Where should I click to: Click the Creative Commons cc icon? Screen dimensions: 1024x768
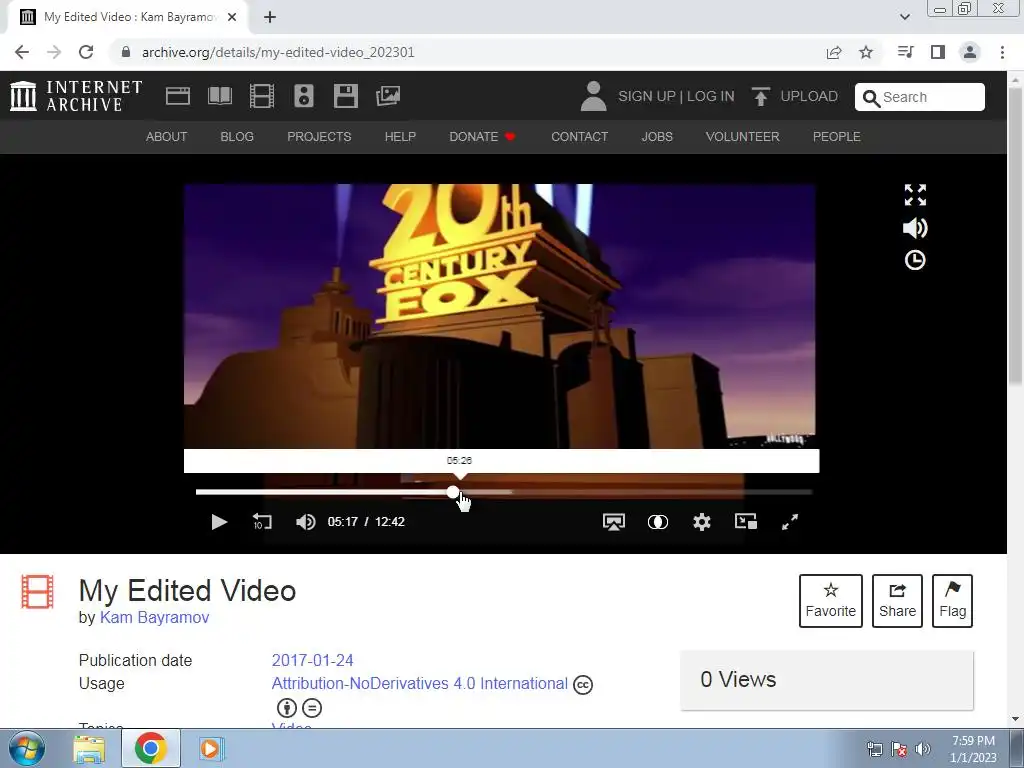583,684
